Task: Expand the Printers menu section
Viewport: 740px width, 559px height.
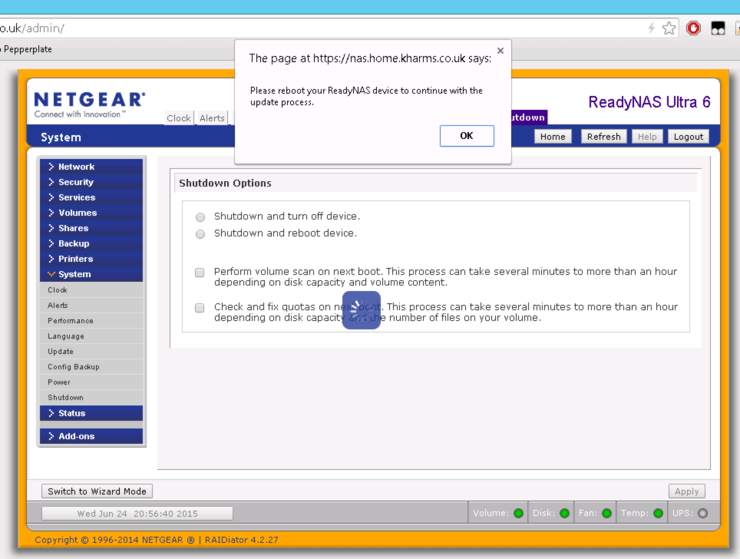Action: point(92,259)
